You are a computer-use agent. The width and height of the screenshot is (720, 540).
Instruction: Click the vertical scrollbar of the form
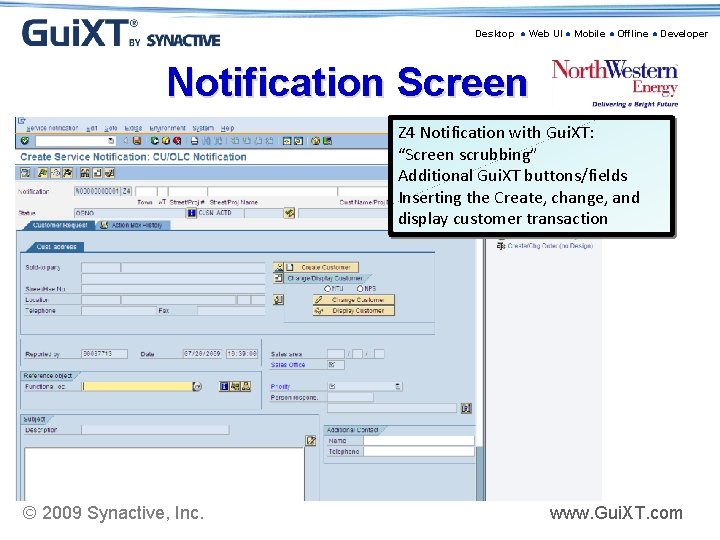481,367
